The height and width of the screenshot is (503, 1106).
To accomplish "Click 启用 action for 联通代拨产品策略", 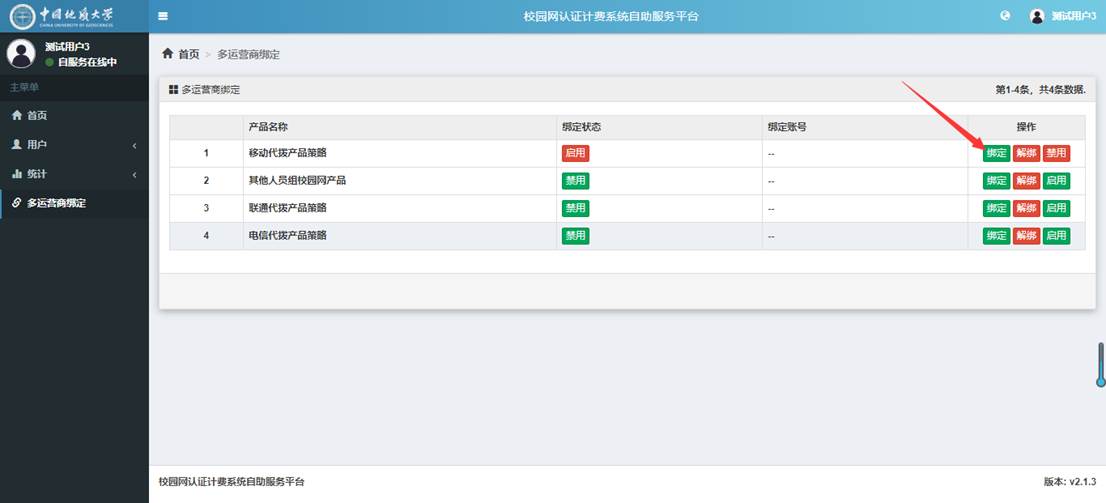I will pos(1056,208).
